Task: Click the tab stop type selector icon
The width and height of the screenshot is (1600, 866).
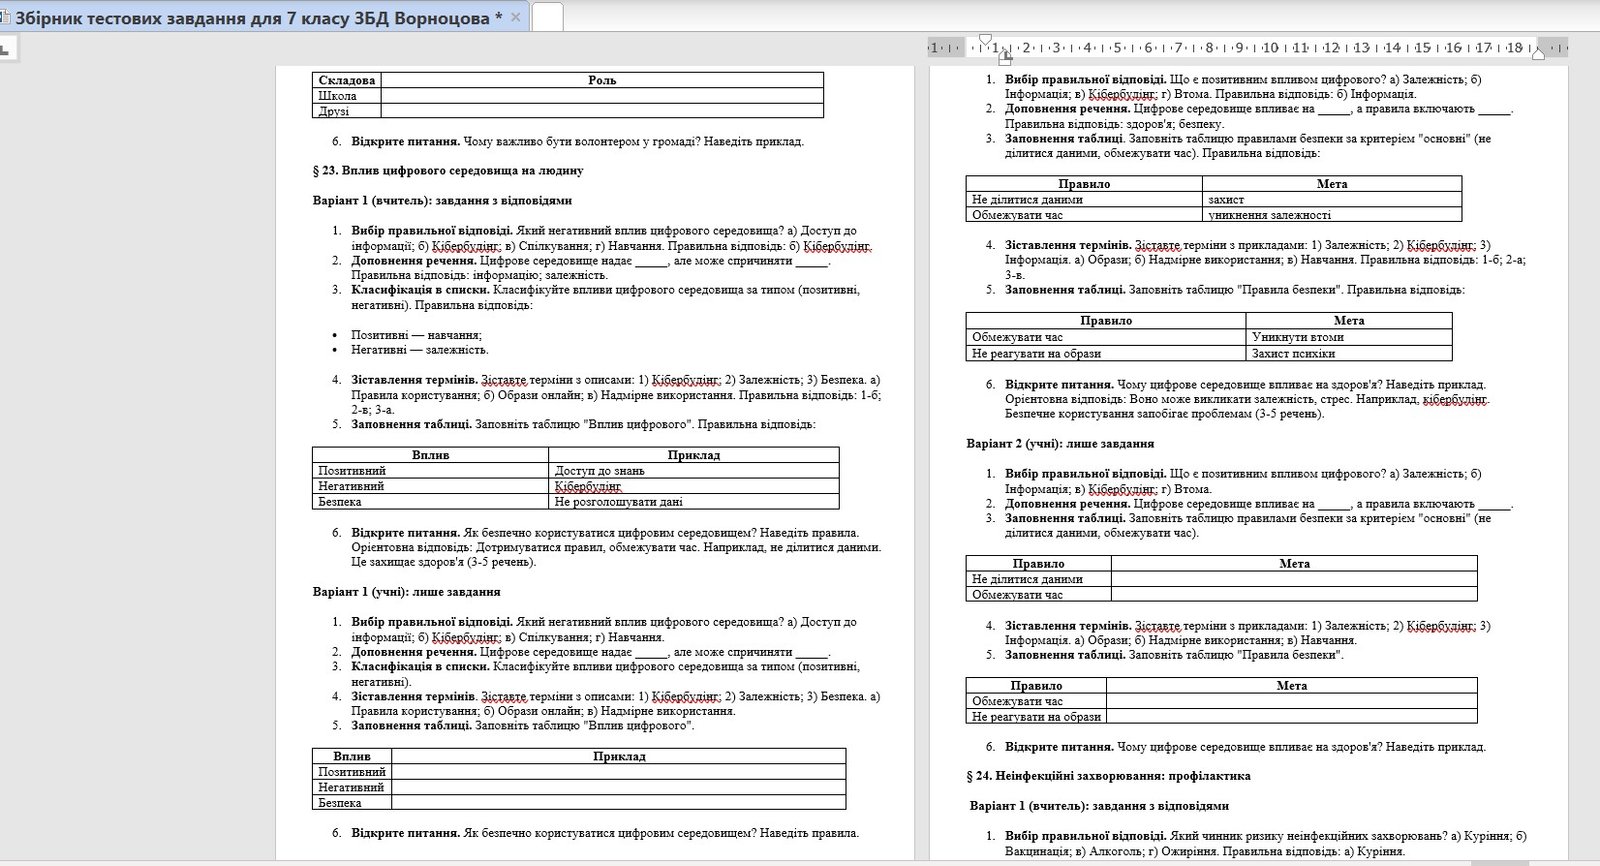Action: click(6, 47)
